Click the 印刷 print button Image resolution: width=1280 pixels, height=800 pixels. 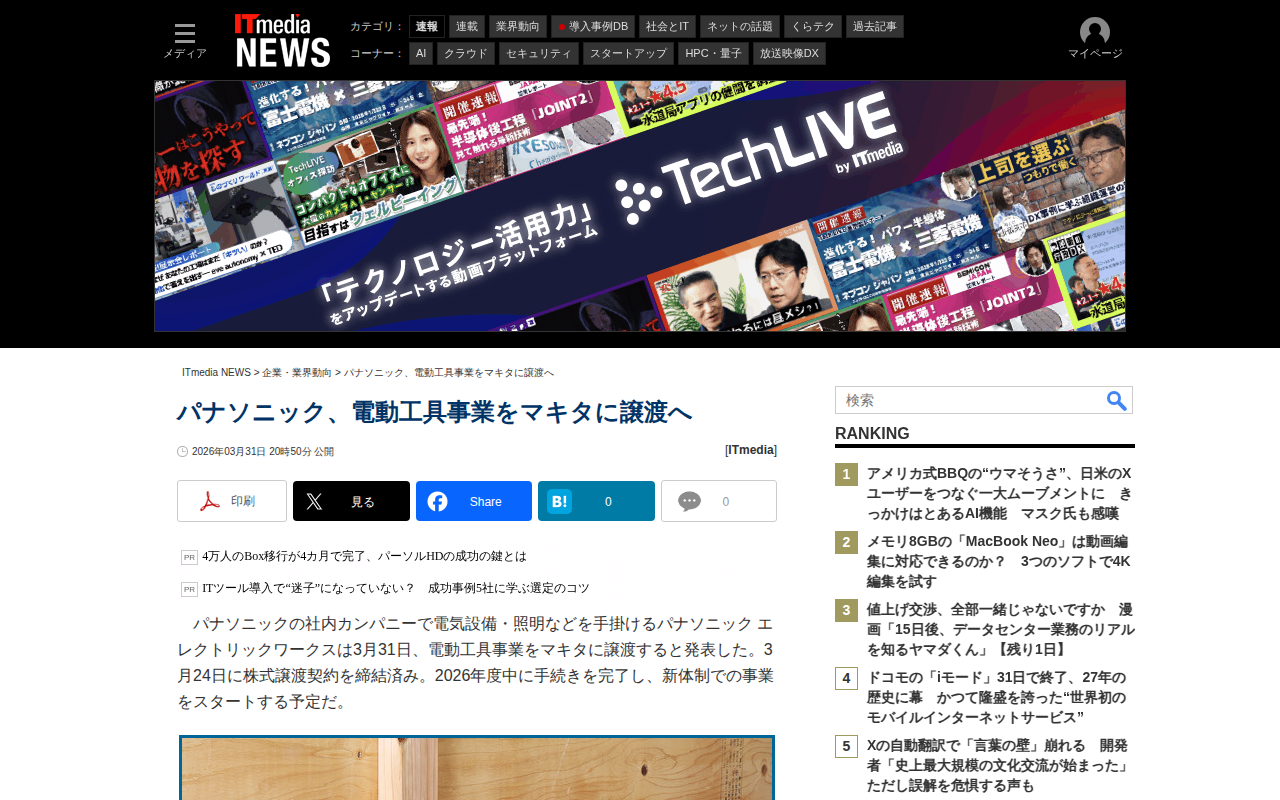pos(232,501)
